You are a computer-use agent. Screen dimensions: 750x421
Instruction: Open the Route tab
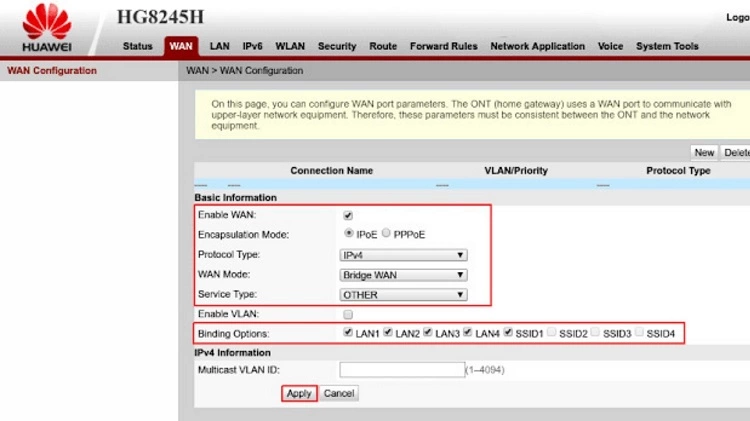click(x=383, y=46)
